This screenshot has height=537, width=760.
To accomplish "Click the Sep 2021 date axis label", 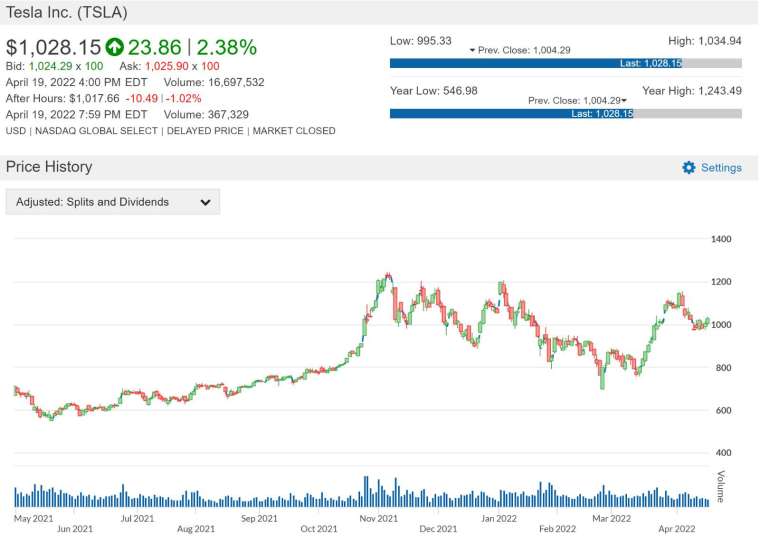I will coord(259,518).
